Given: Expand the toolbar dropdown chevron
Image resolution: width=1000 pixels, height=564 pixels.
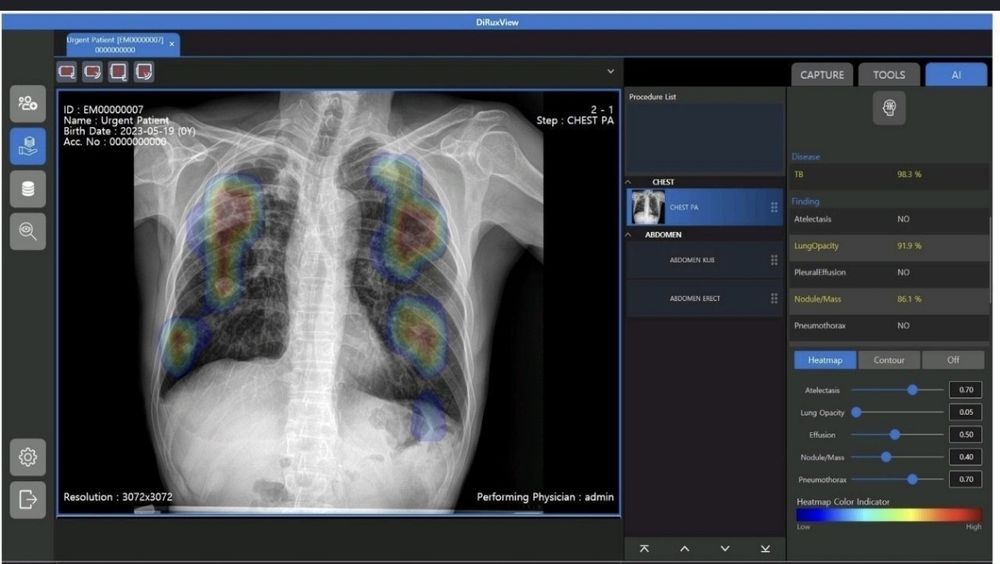Looking at the screenshot, I should click(610, 71).
